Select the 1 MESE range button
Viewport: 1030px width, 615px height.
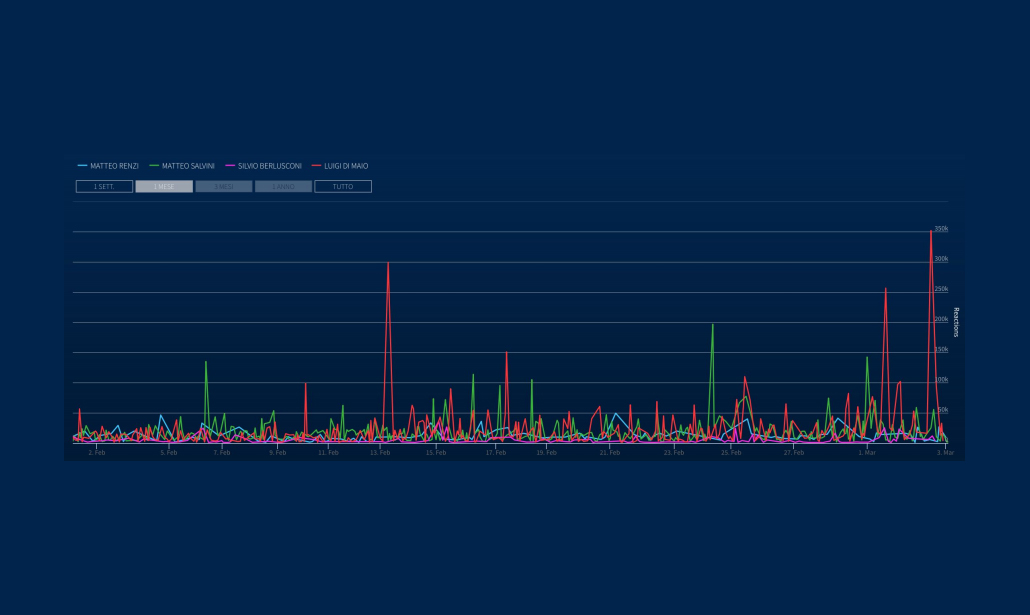[x=164, y=187]
